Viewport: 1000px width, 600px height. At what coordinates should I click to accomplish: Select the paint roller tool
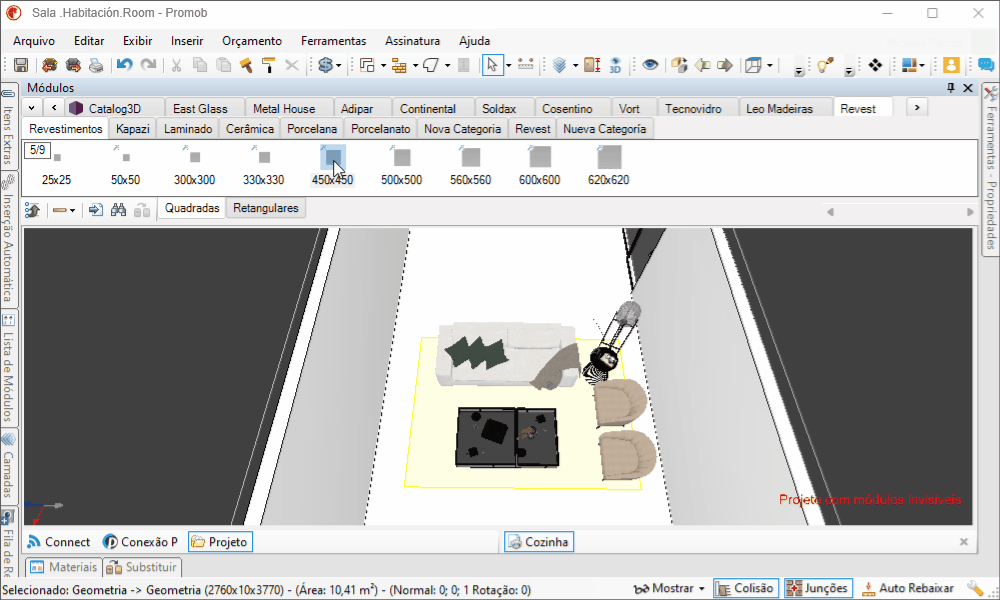268,65
